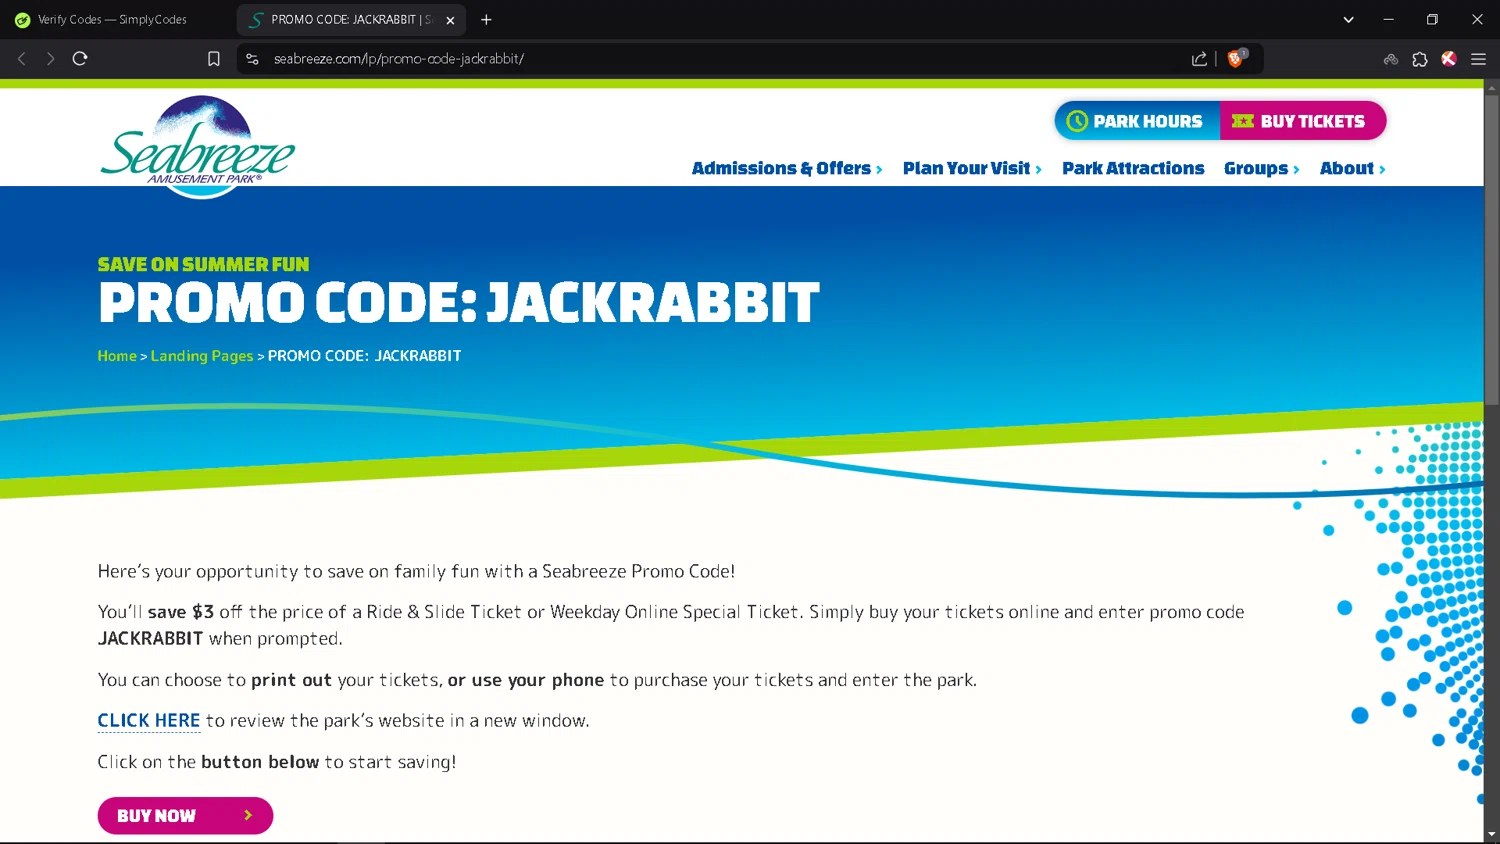Restore down the browser window
The image size is (1500, 844).
click(1432, 19)
